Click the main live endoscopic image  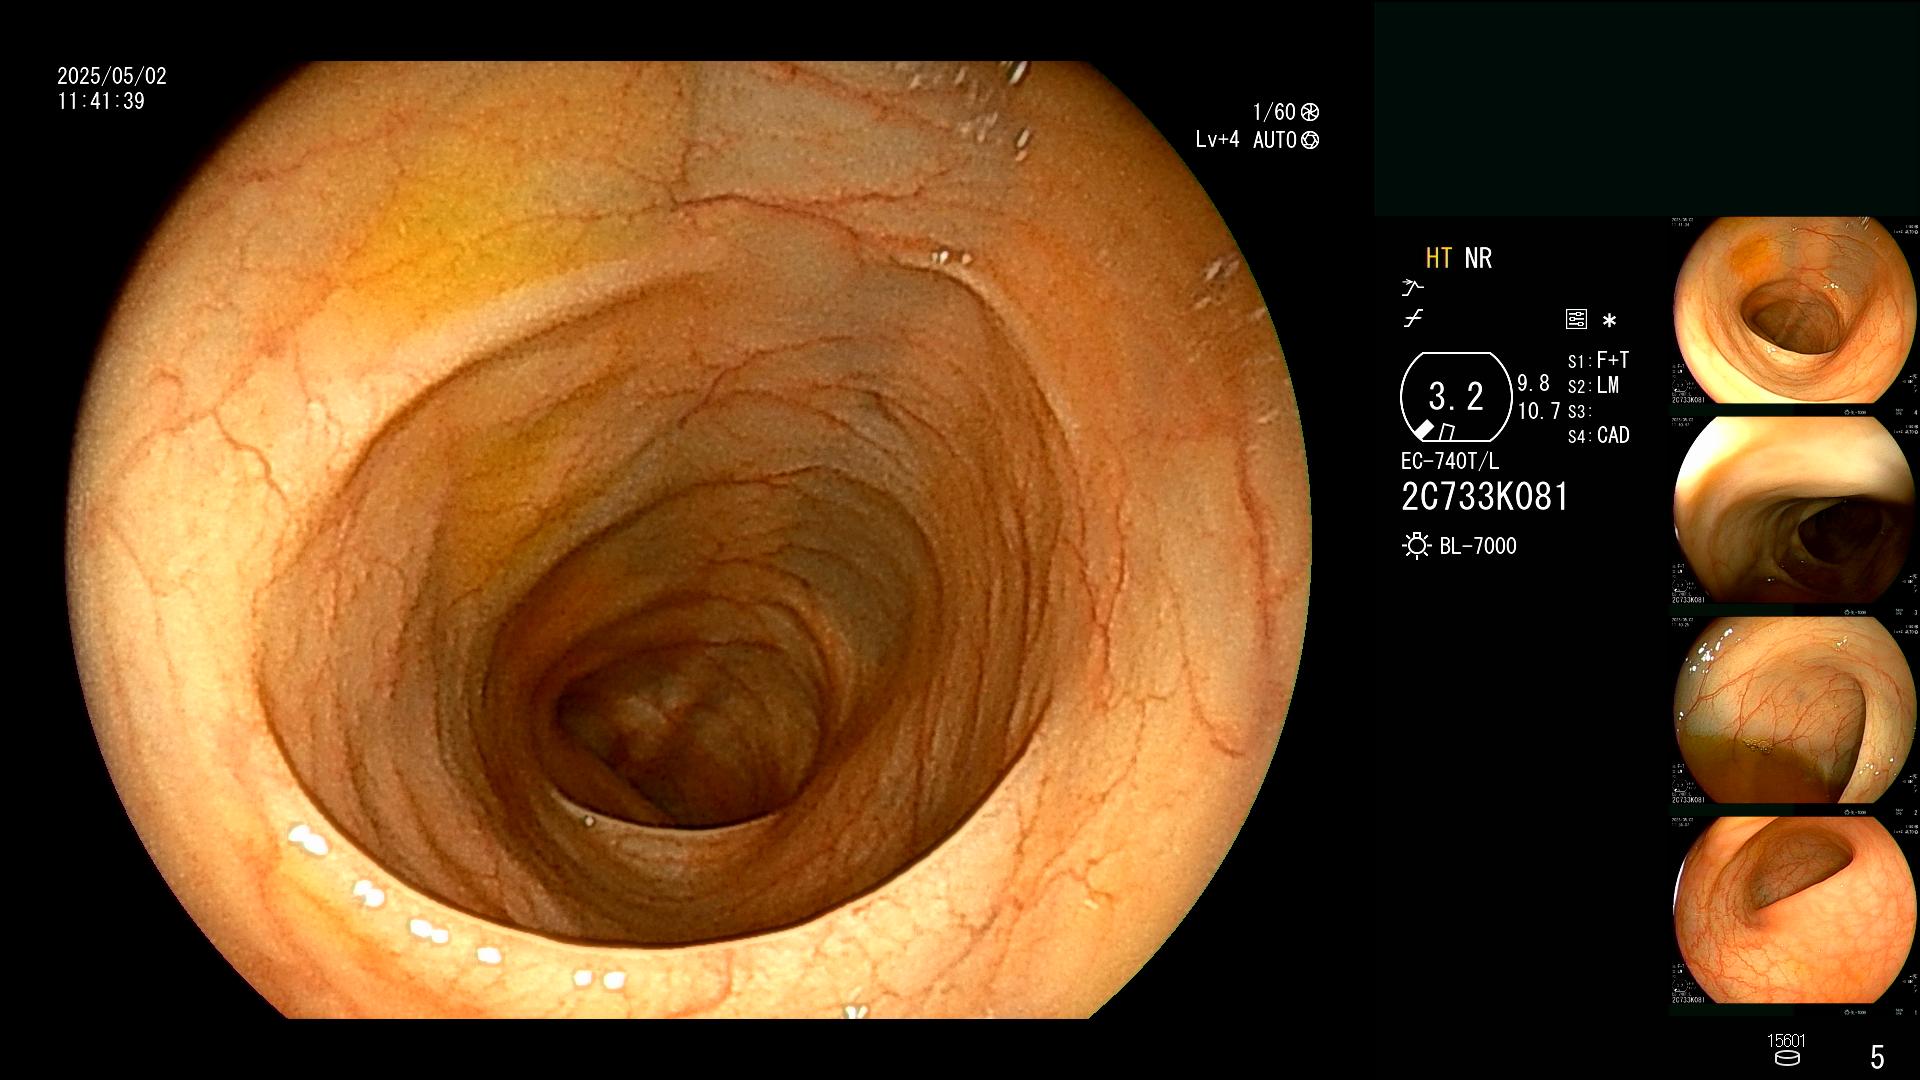coord(690,540)
